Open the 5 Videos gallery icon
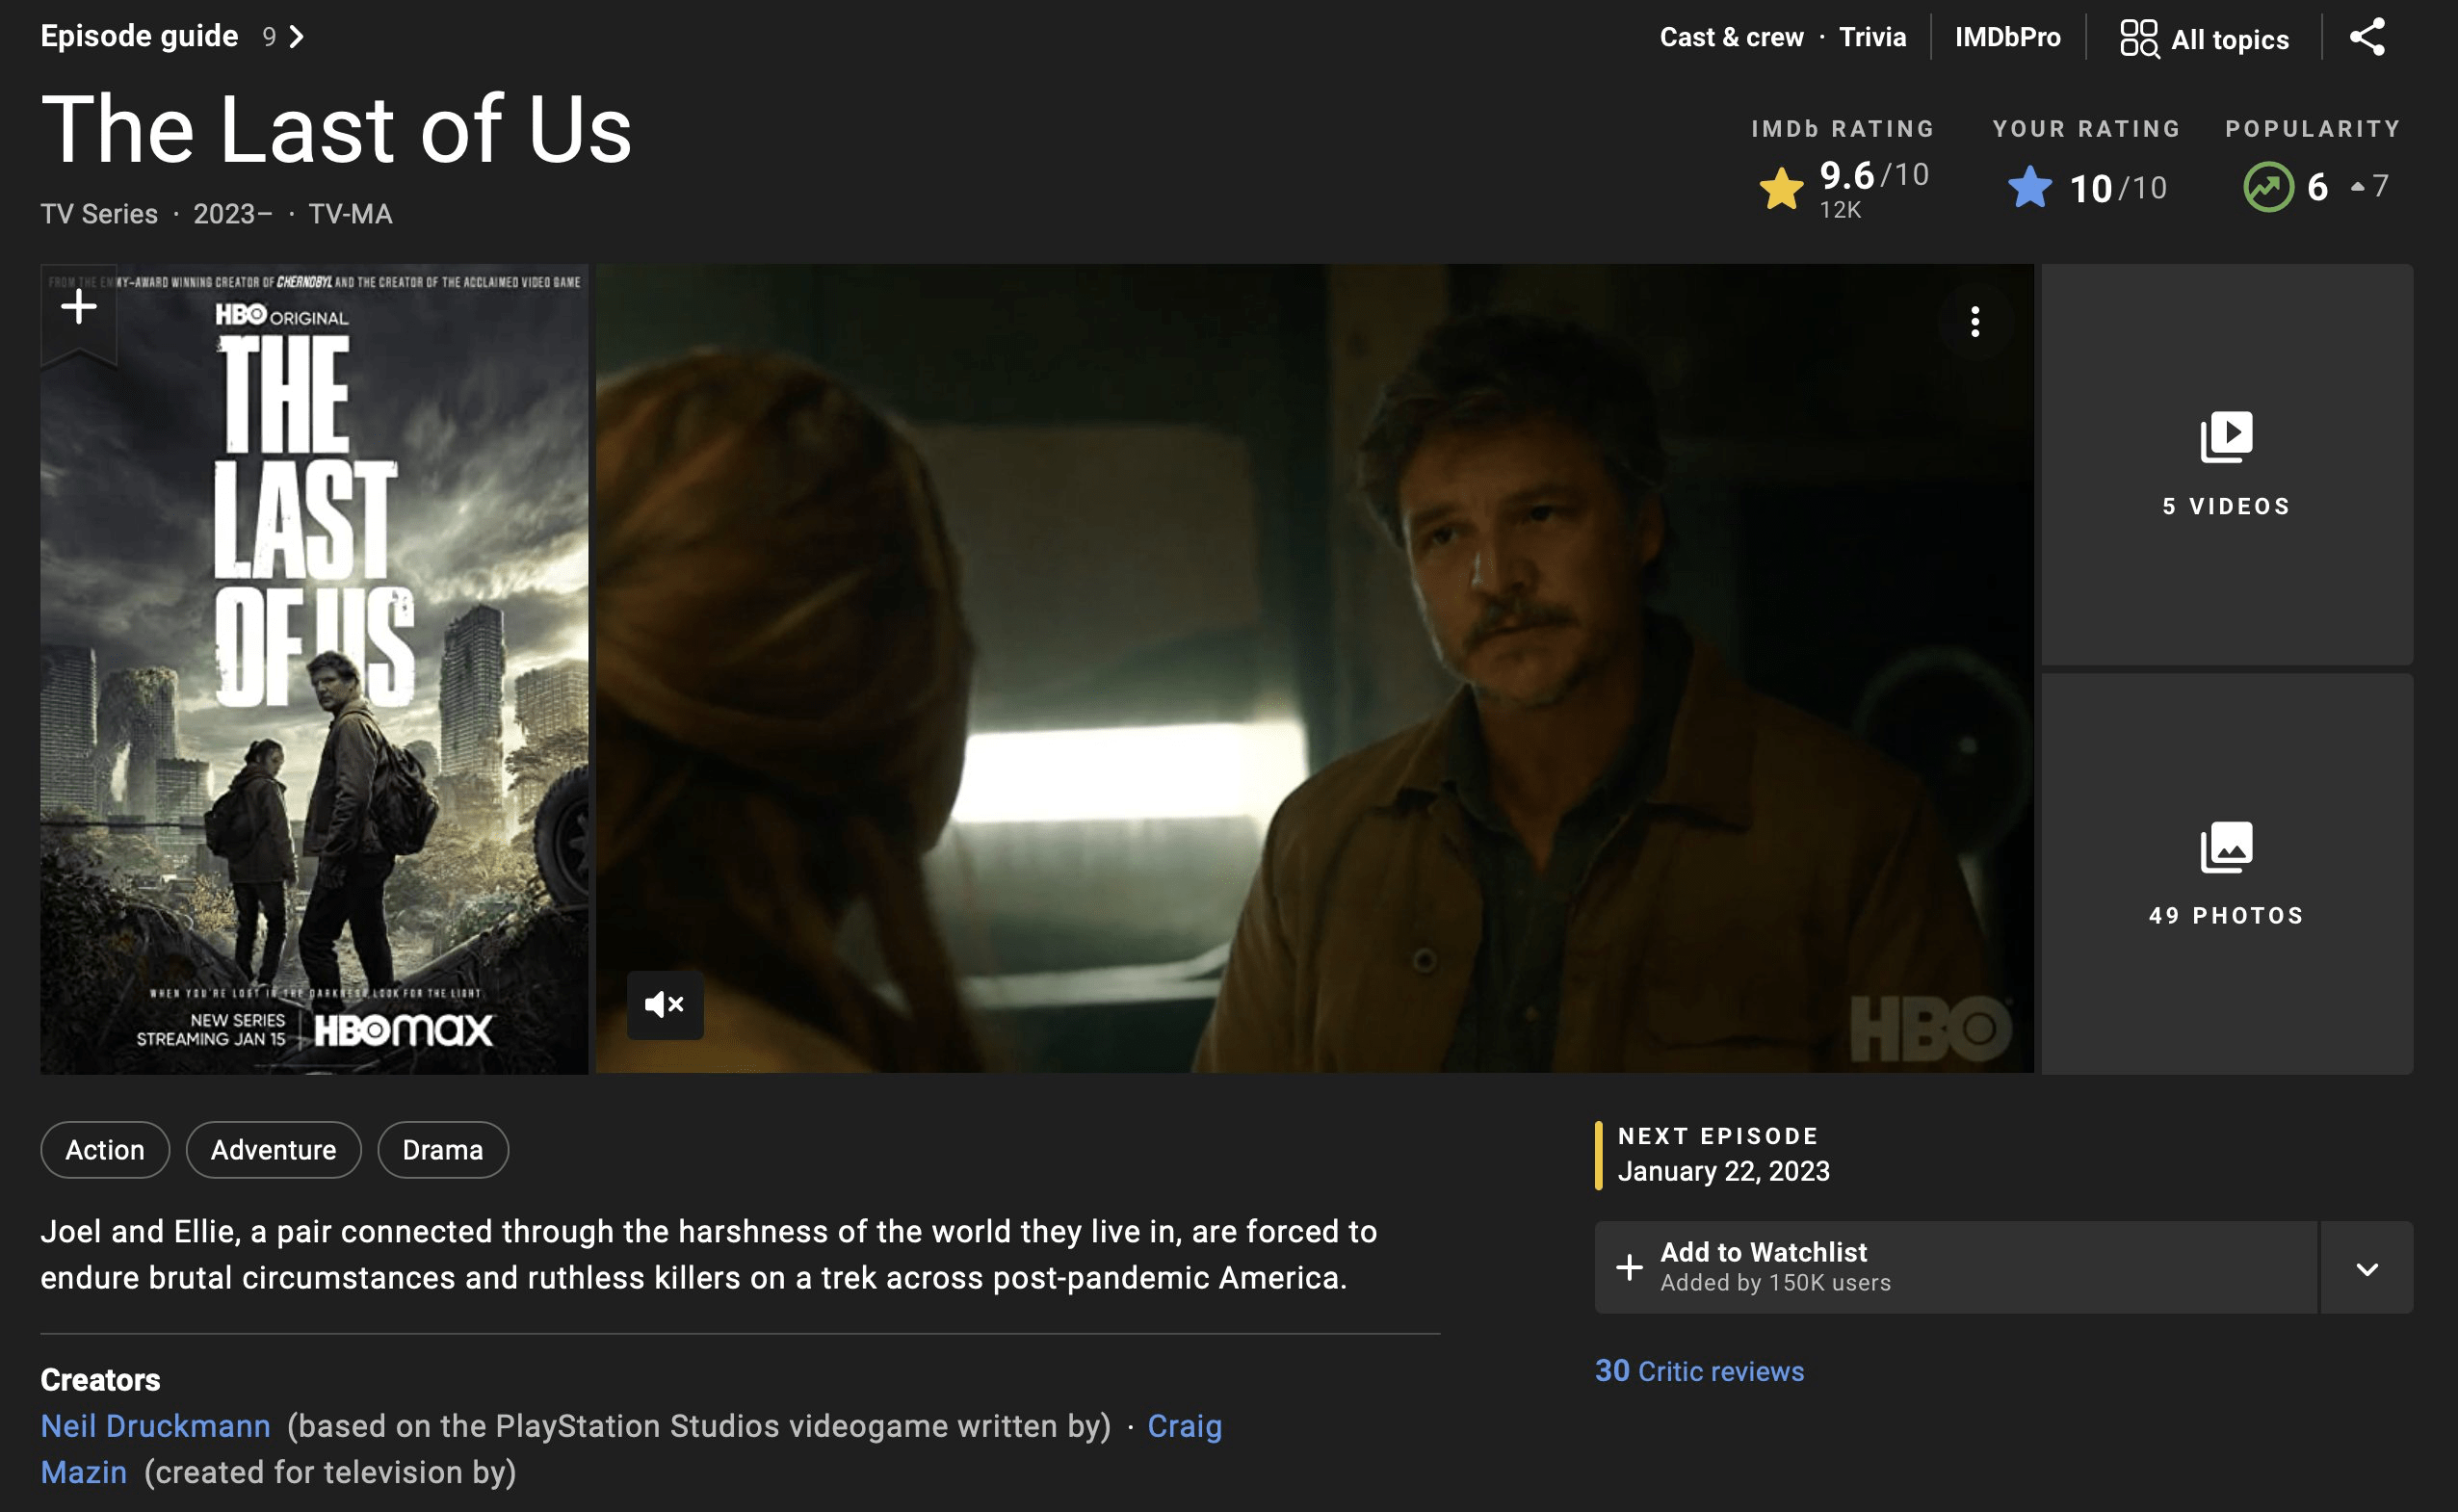The width and height of the screenshot is (2458, 1512). [x=2228, y=437]
